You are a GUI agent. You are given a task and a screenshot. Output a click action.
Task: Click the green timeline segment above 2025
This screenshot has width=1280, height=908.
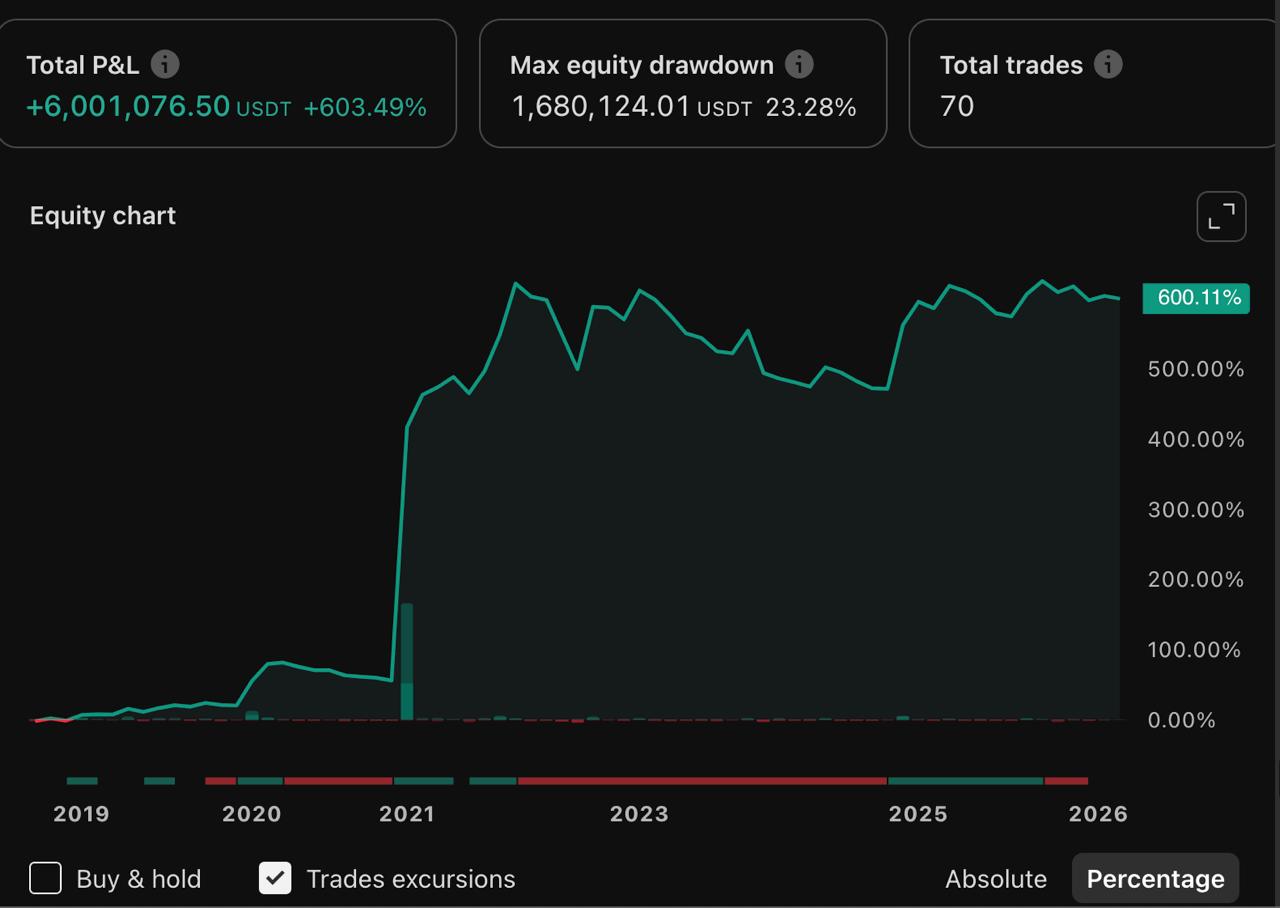point(965,780)
